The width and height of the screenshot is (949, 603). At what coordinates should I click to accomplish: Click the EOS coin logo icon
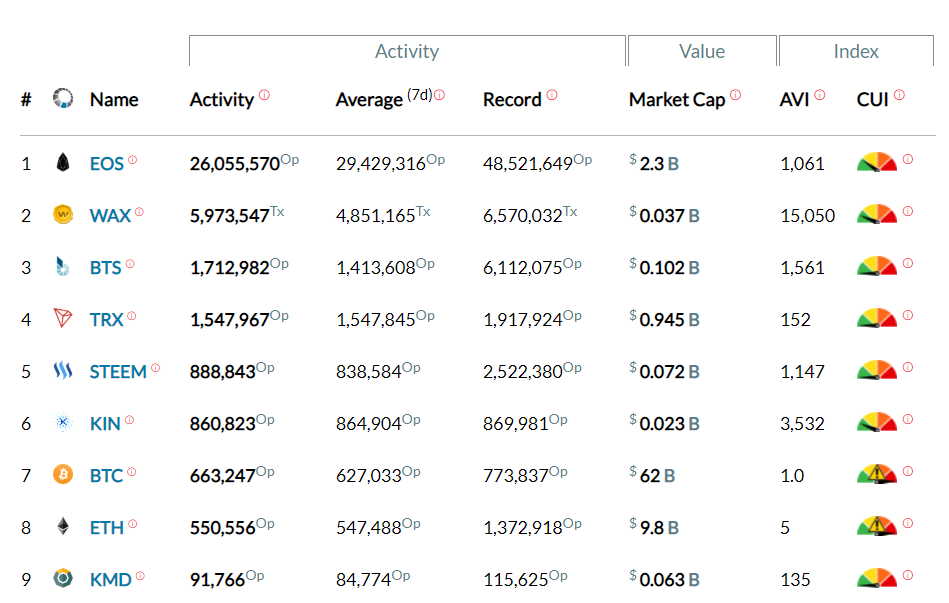coord(63,162)
